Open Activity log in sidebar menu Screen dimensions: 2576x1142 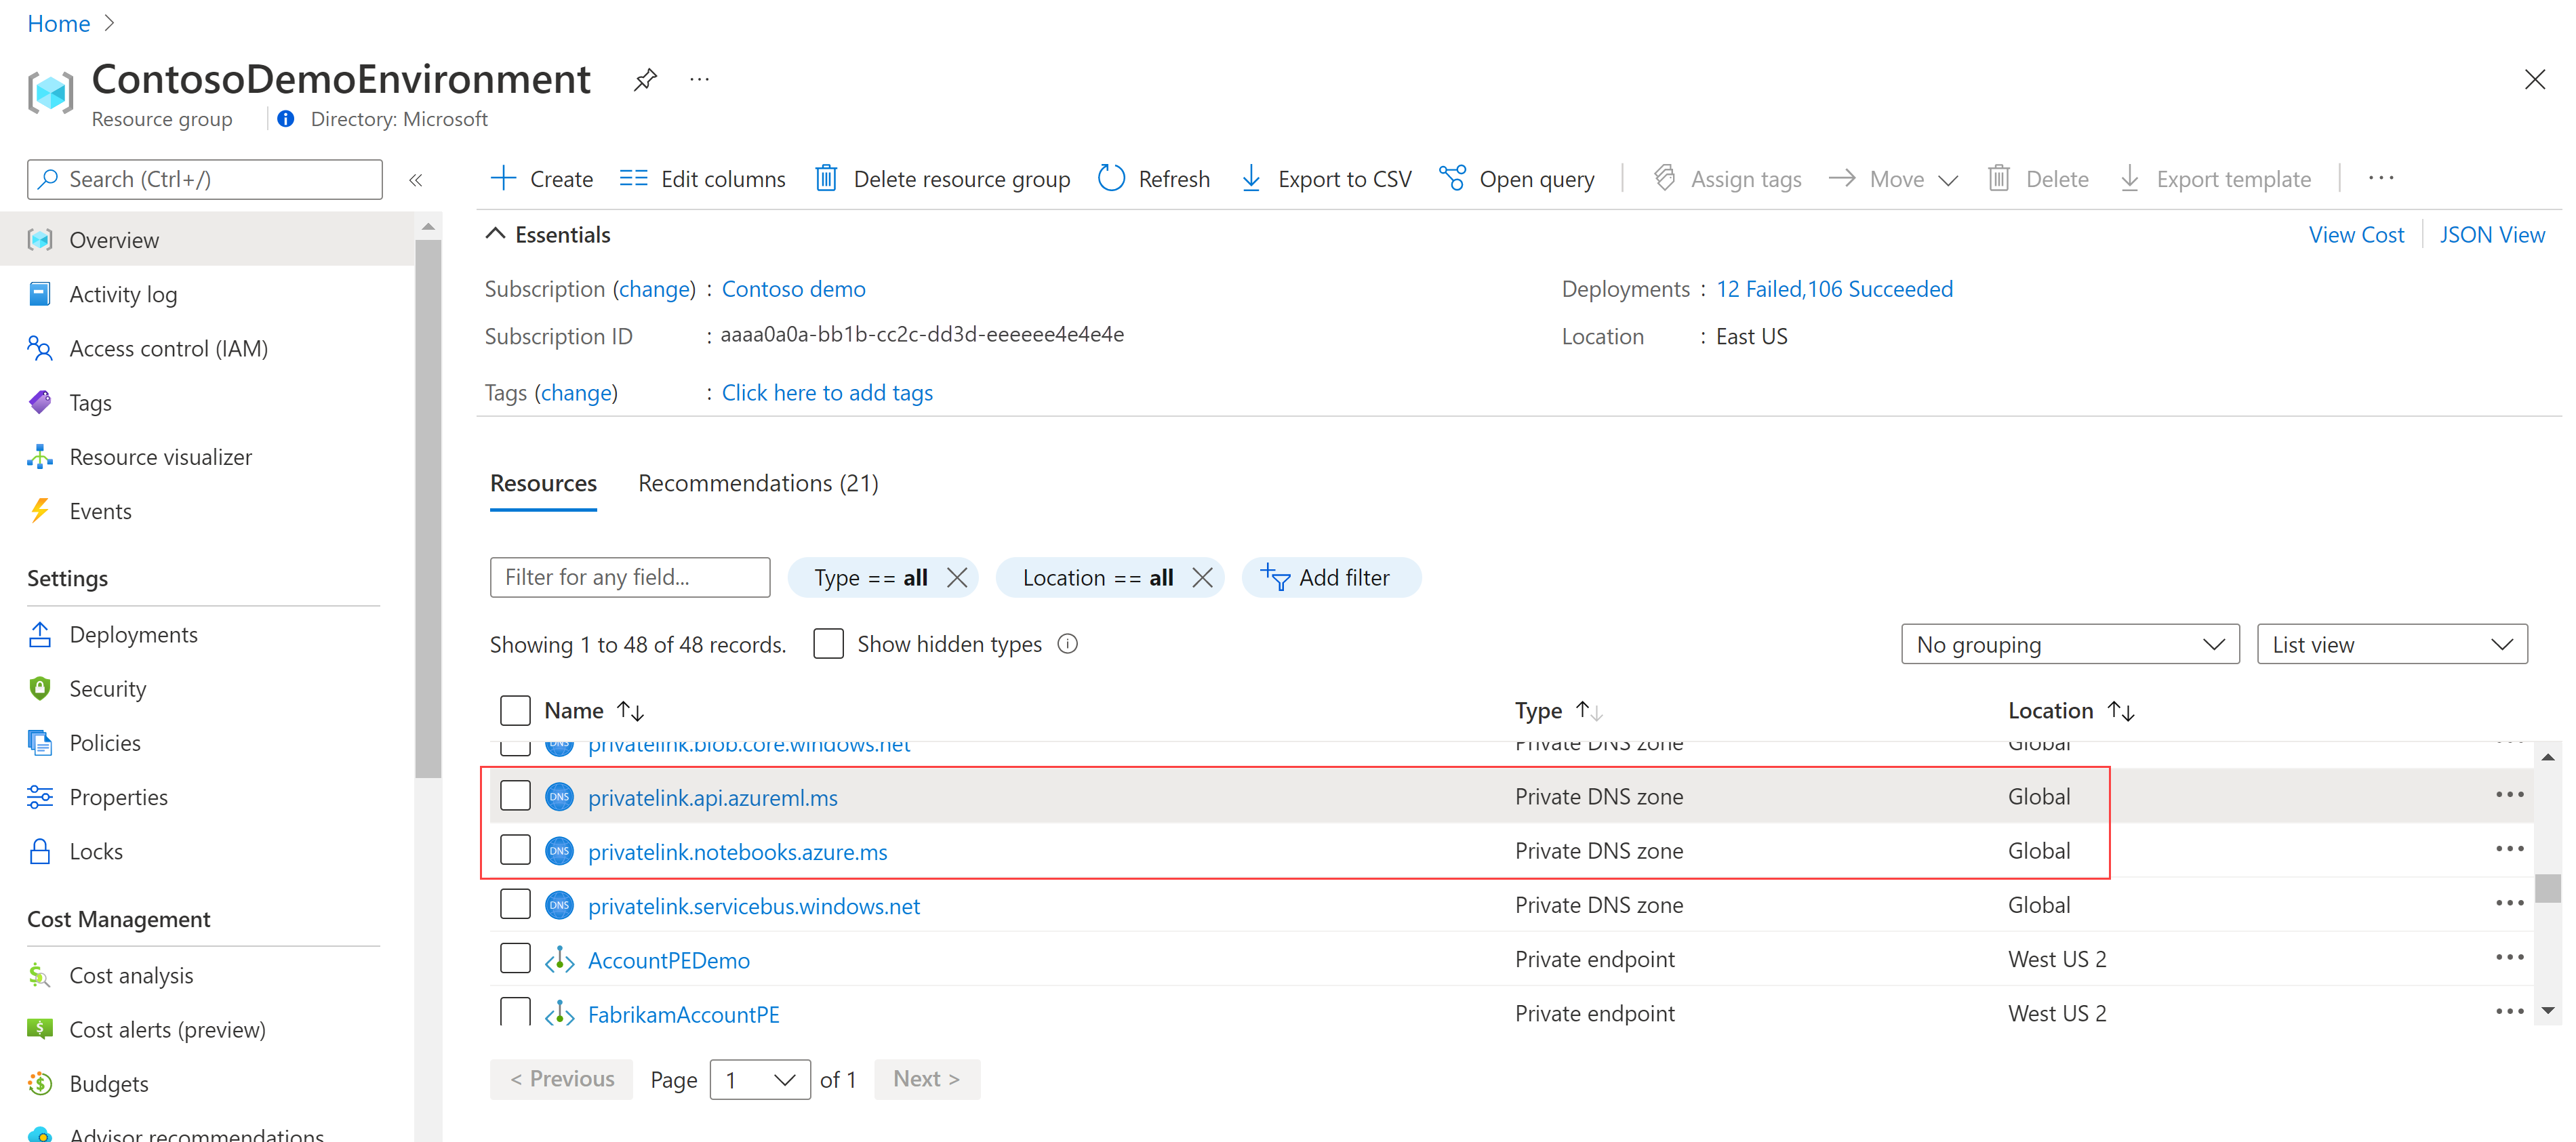(123, 295)
